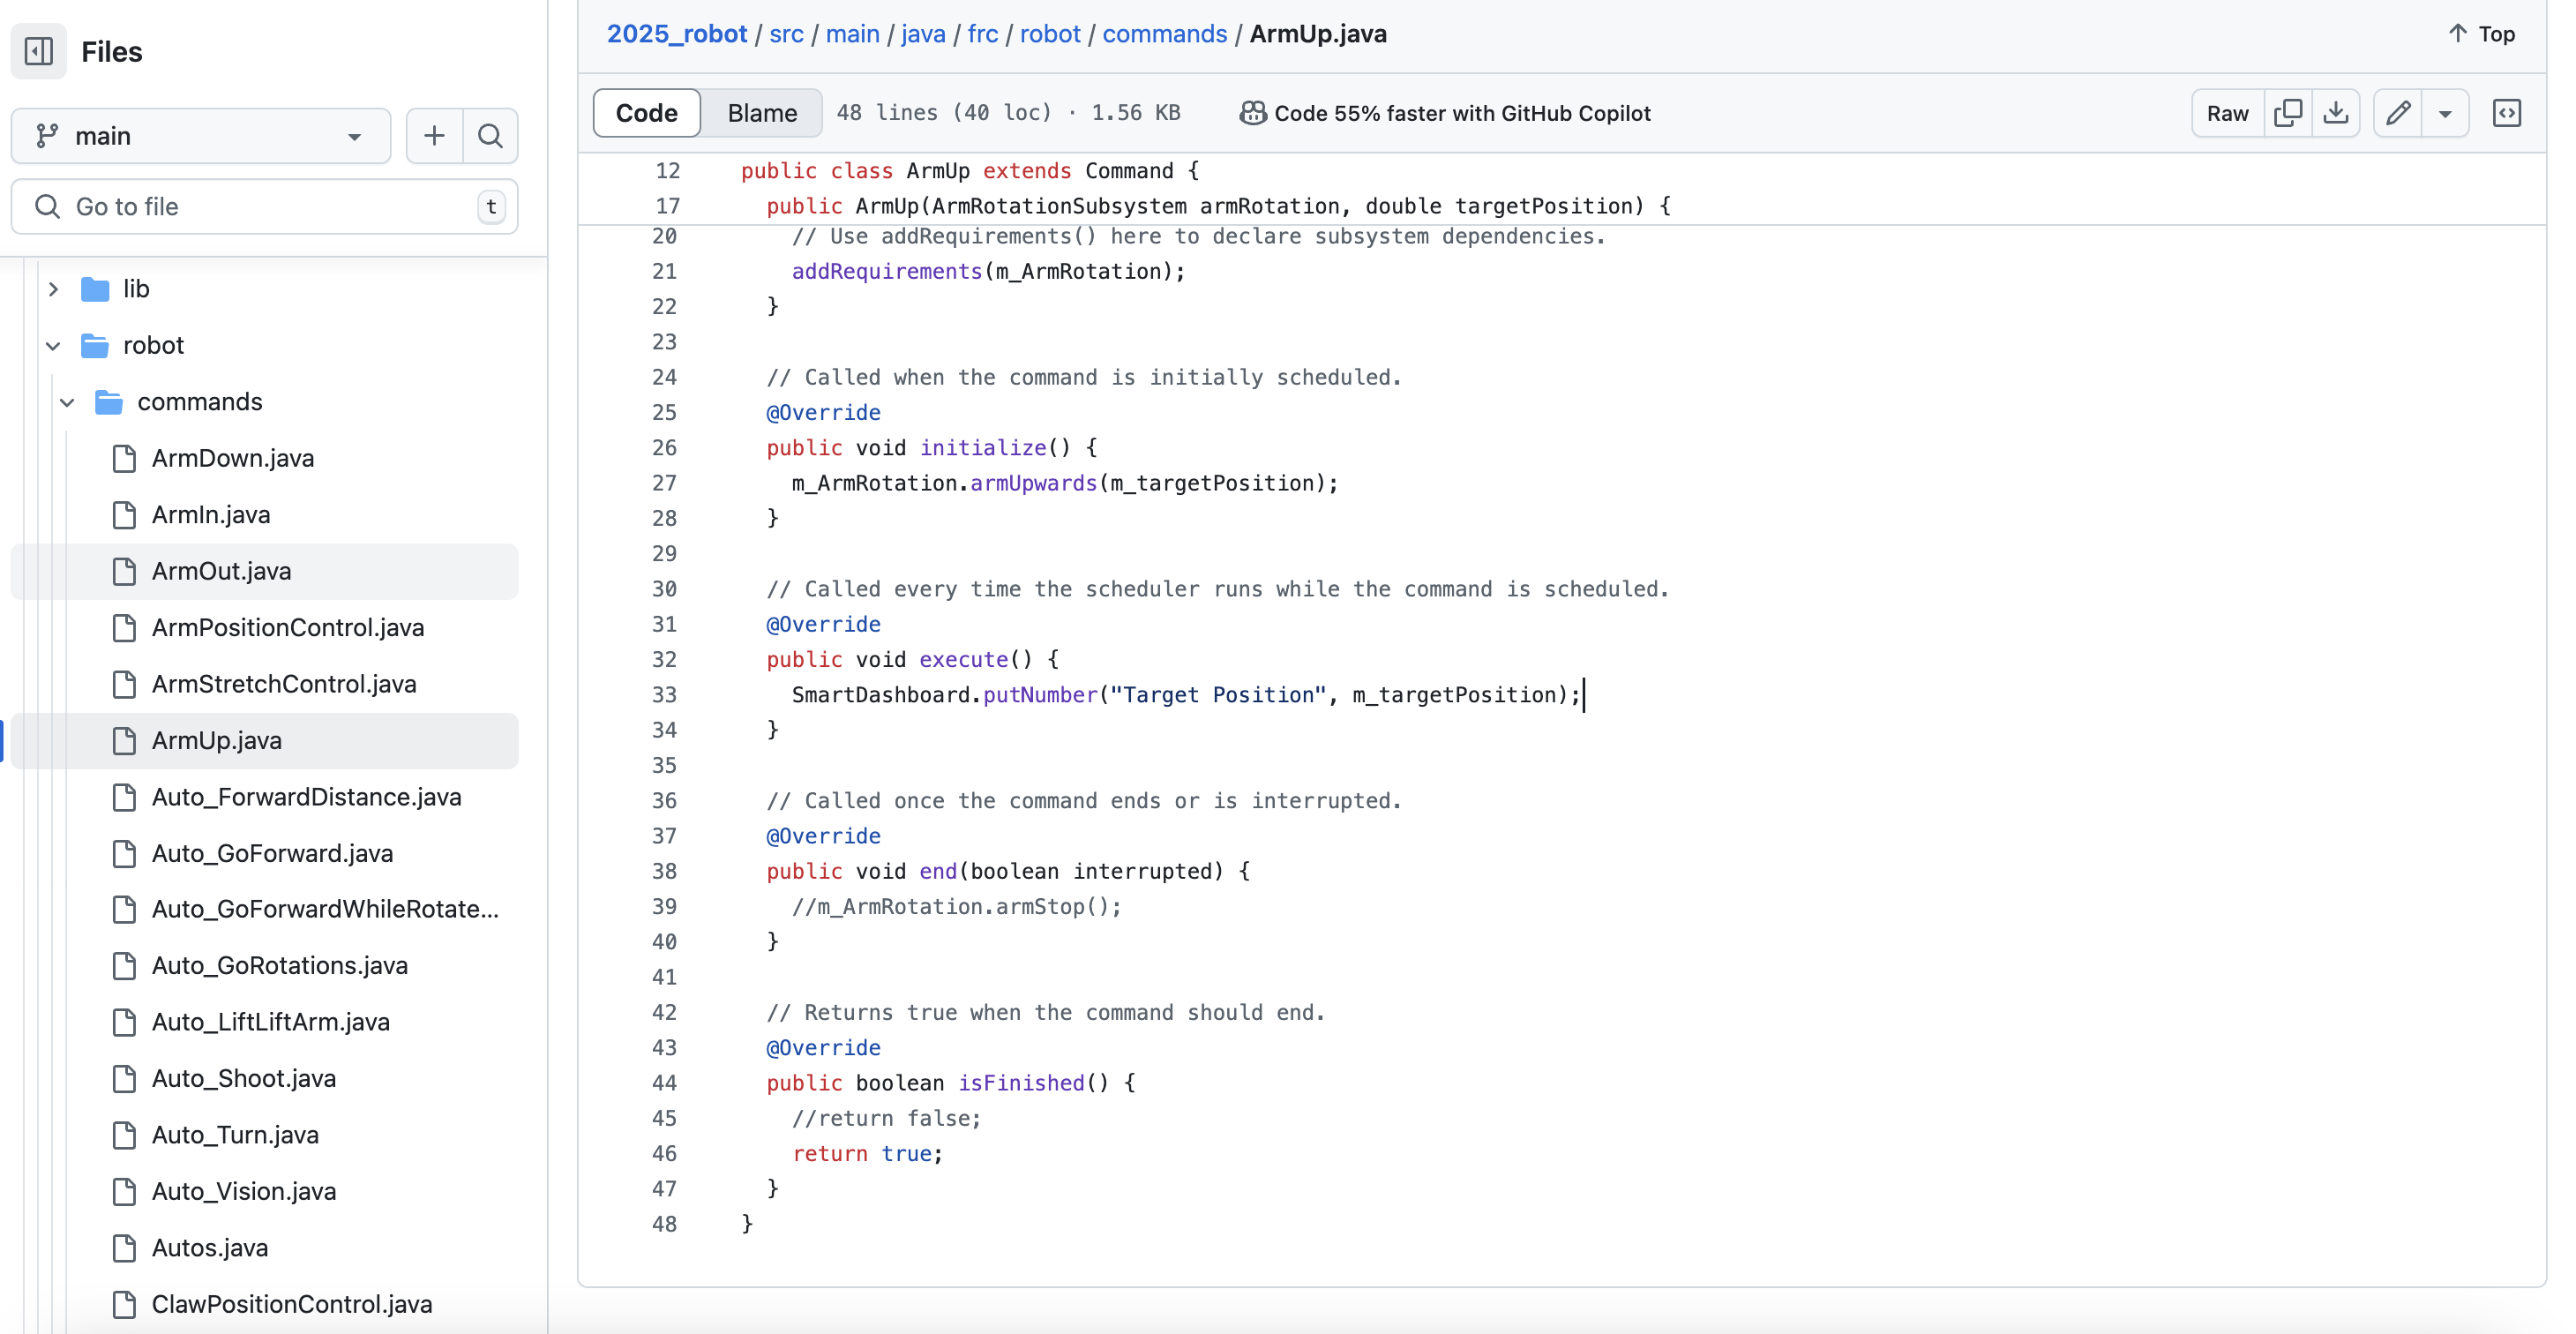The width and height of the screenshot is (2576, 1334).
Task: Open ArmOut.java in the file tree
Action: click(222, 571)
